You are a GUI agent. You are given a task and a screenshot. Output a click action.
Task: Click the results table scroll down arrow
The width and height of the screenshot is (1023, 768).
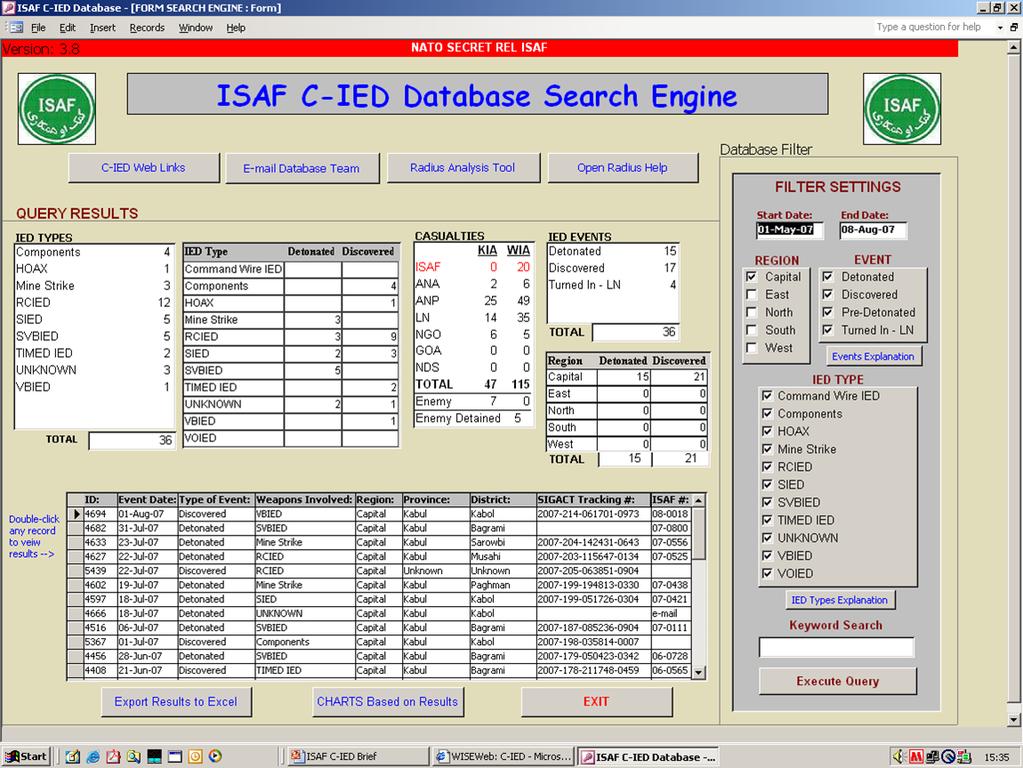(699, 673)
